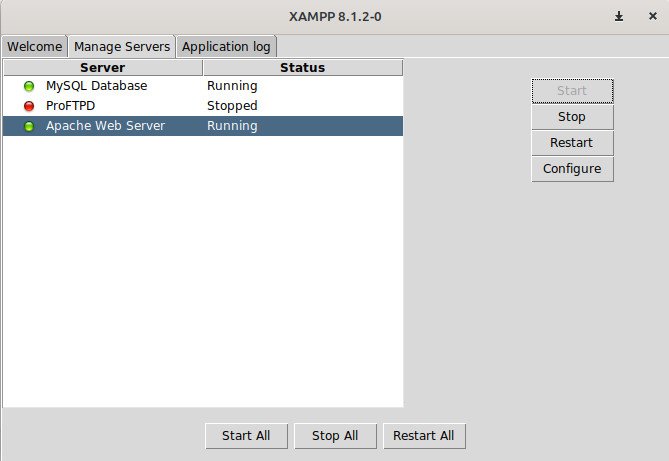Image resolution: width=669 pixels, height=461 pixels.
Task: Click the red status icon beside ProFTPD
Action: (29, 106)
